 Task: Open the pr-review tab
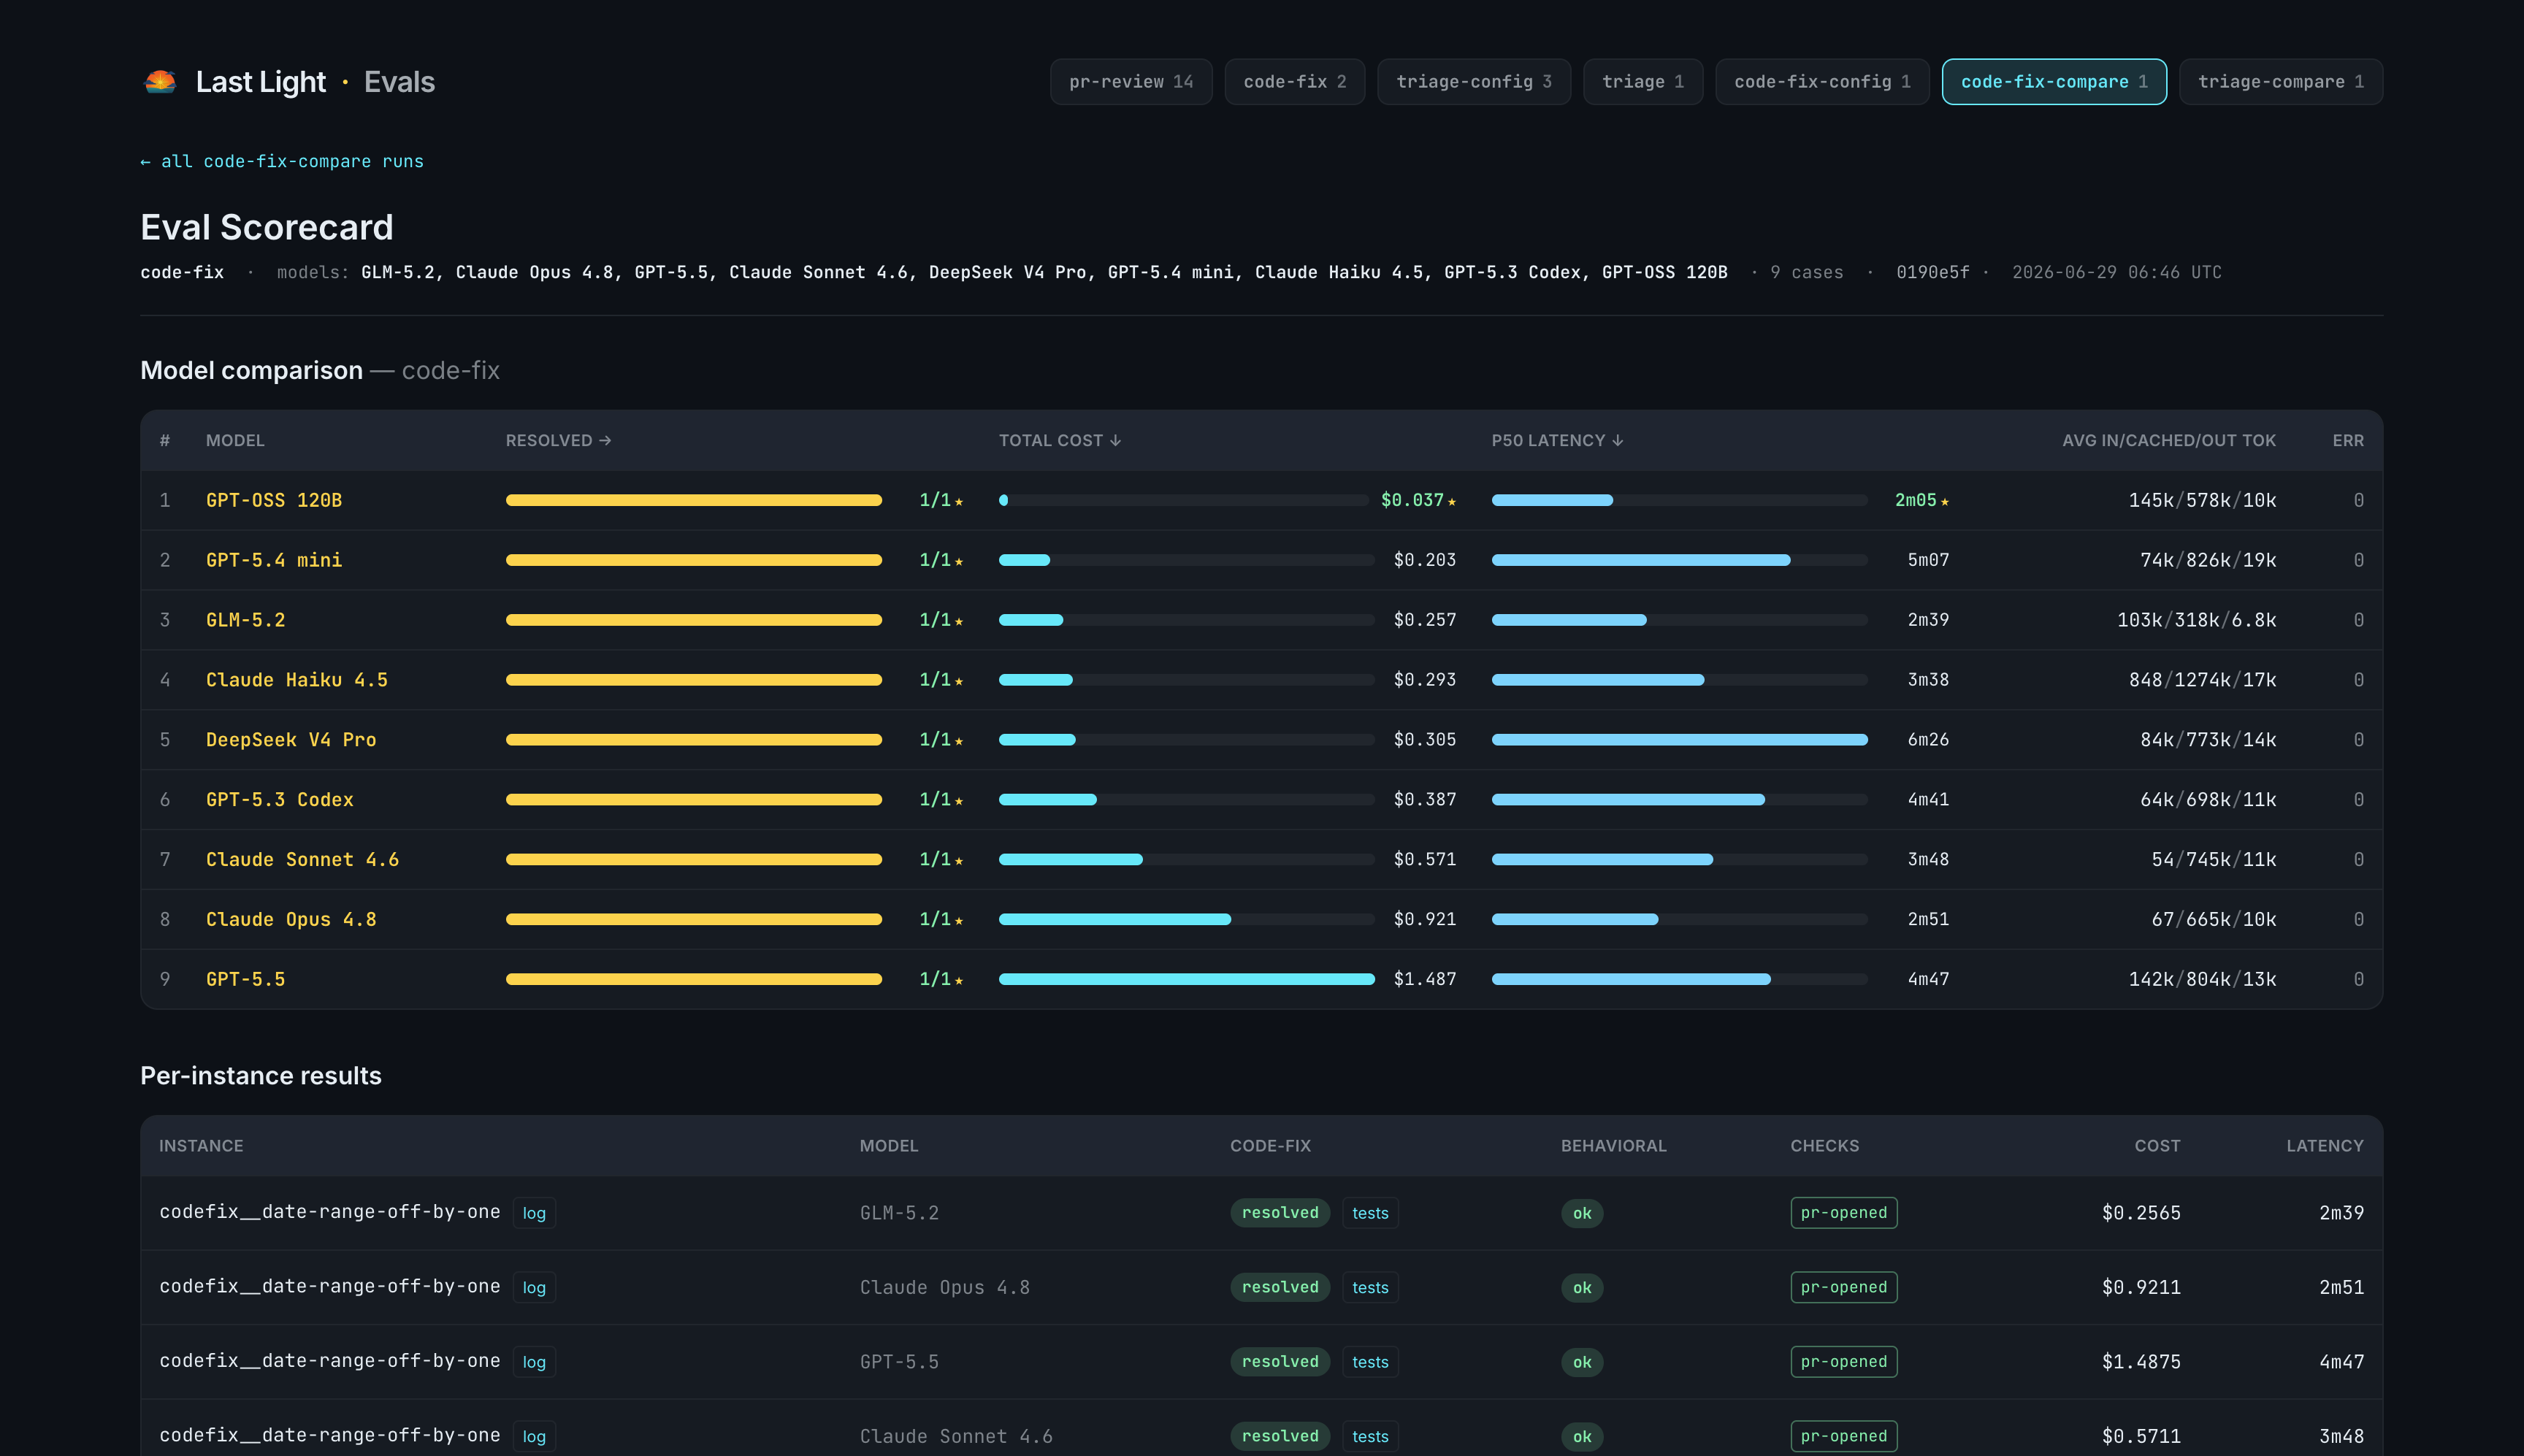click(x=1131, y=82)
